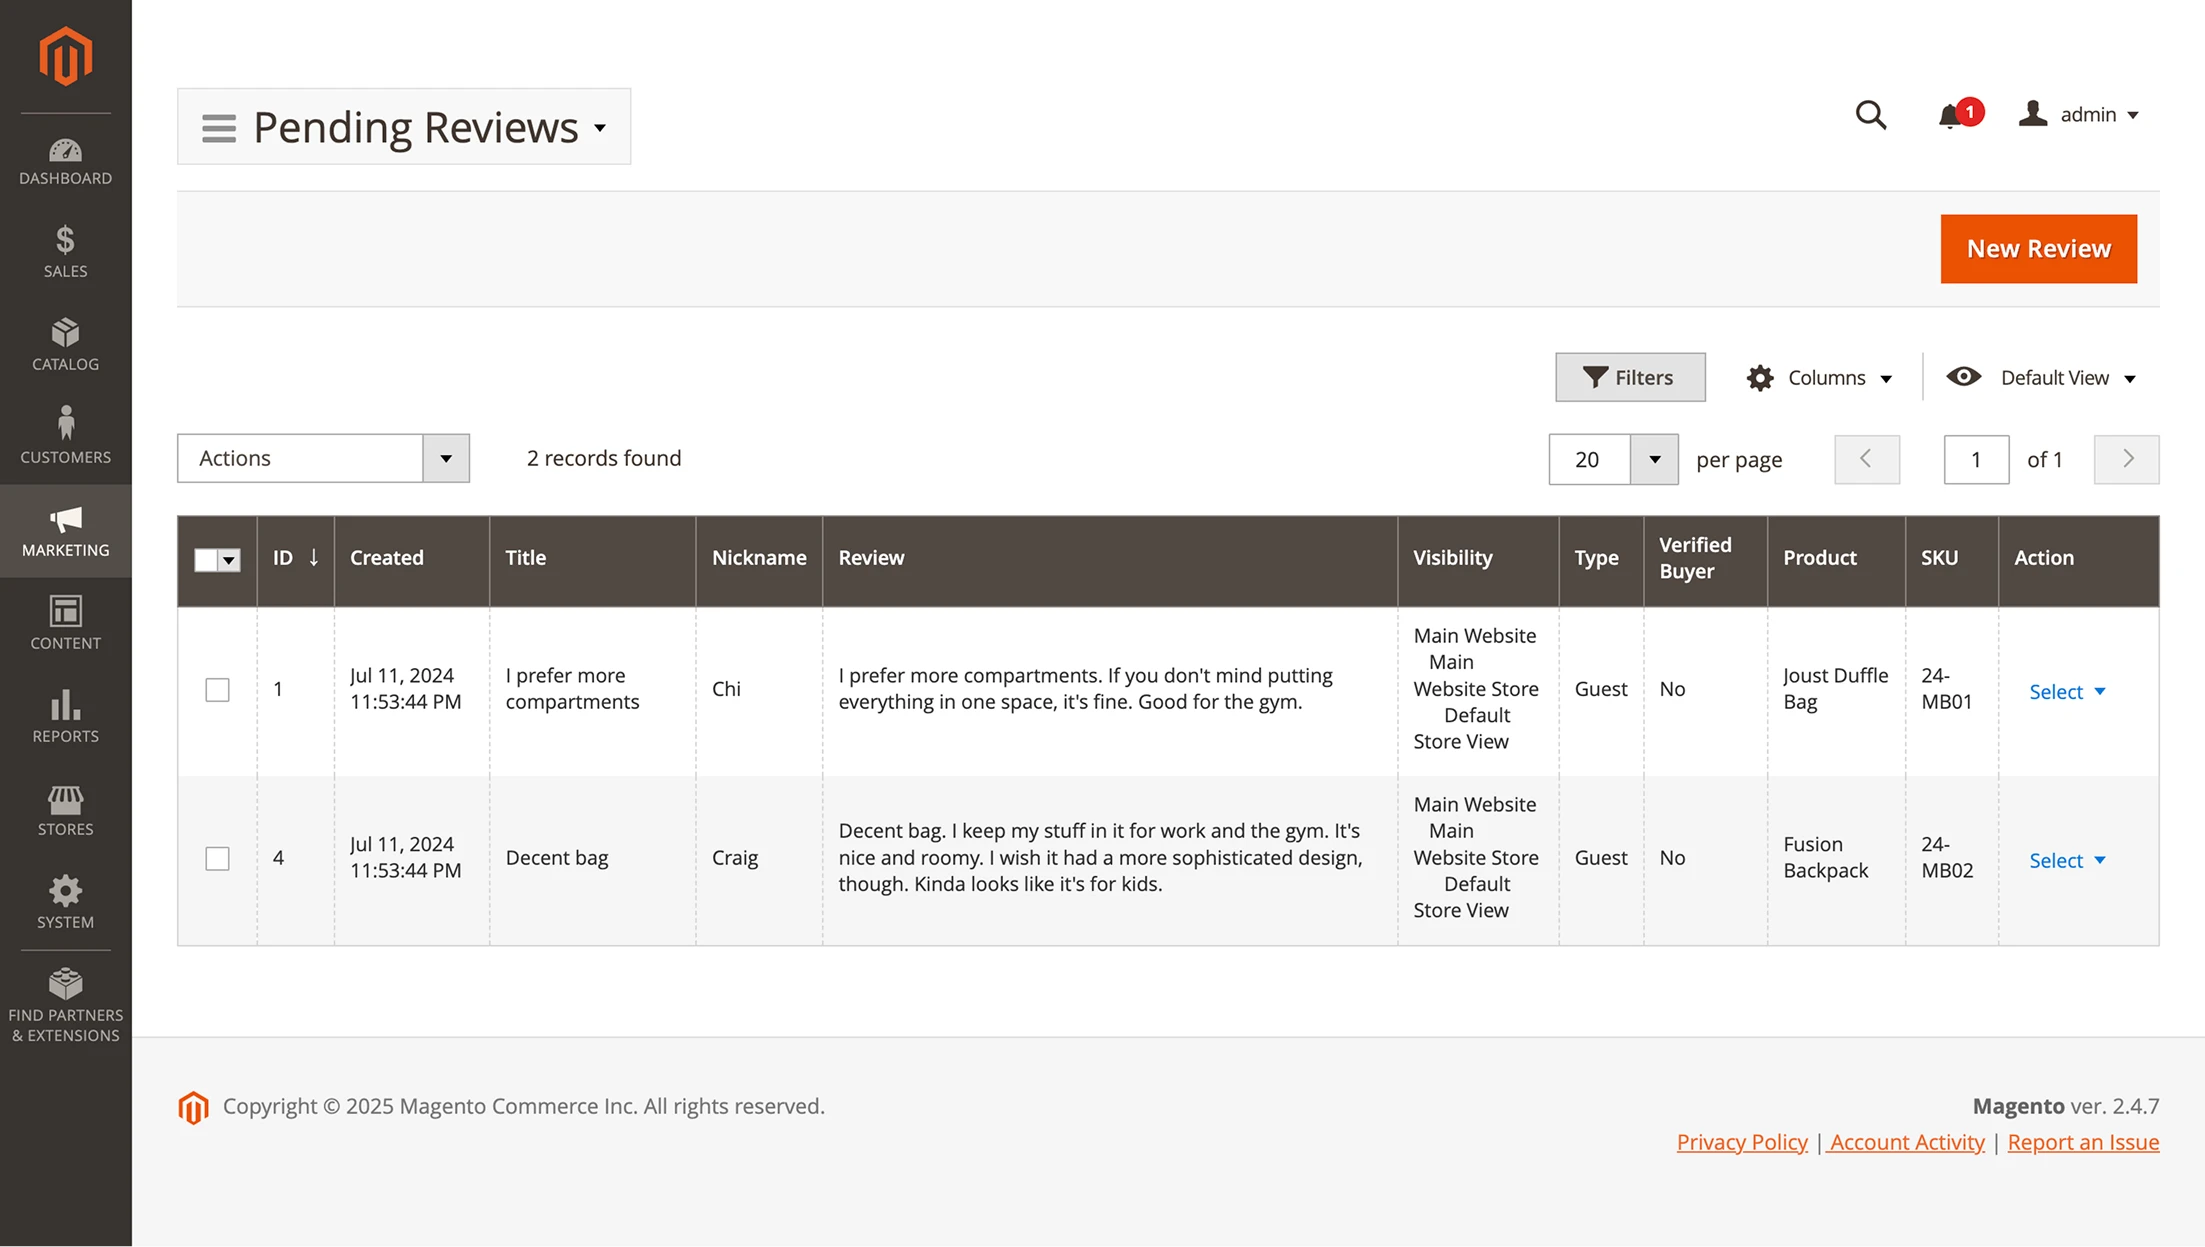
Task: Click the search magnifier icon
Action: coord(1871,114)
